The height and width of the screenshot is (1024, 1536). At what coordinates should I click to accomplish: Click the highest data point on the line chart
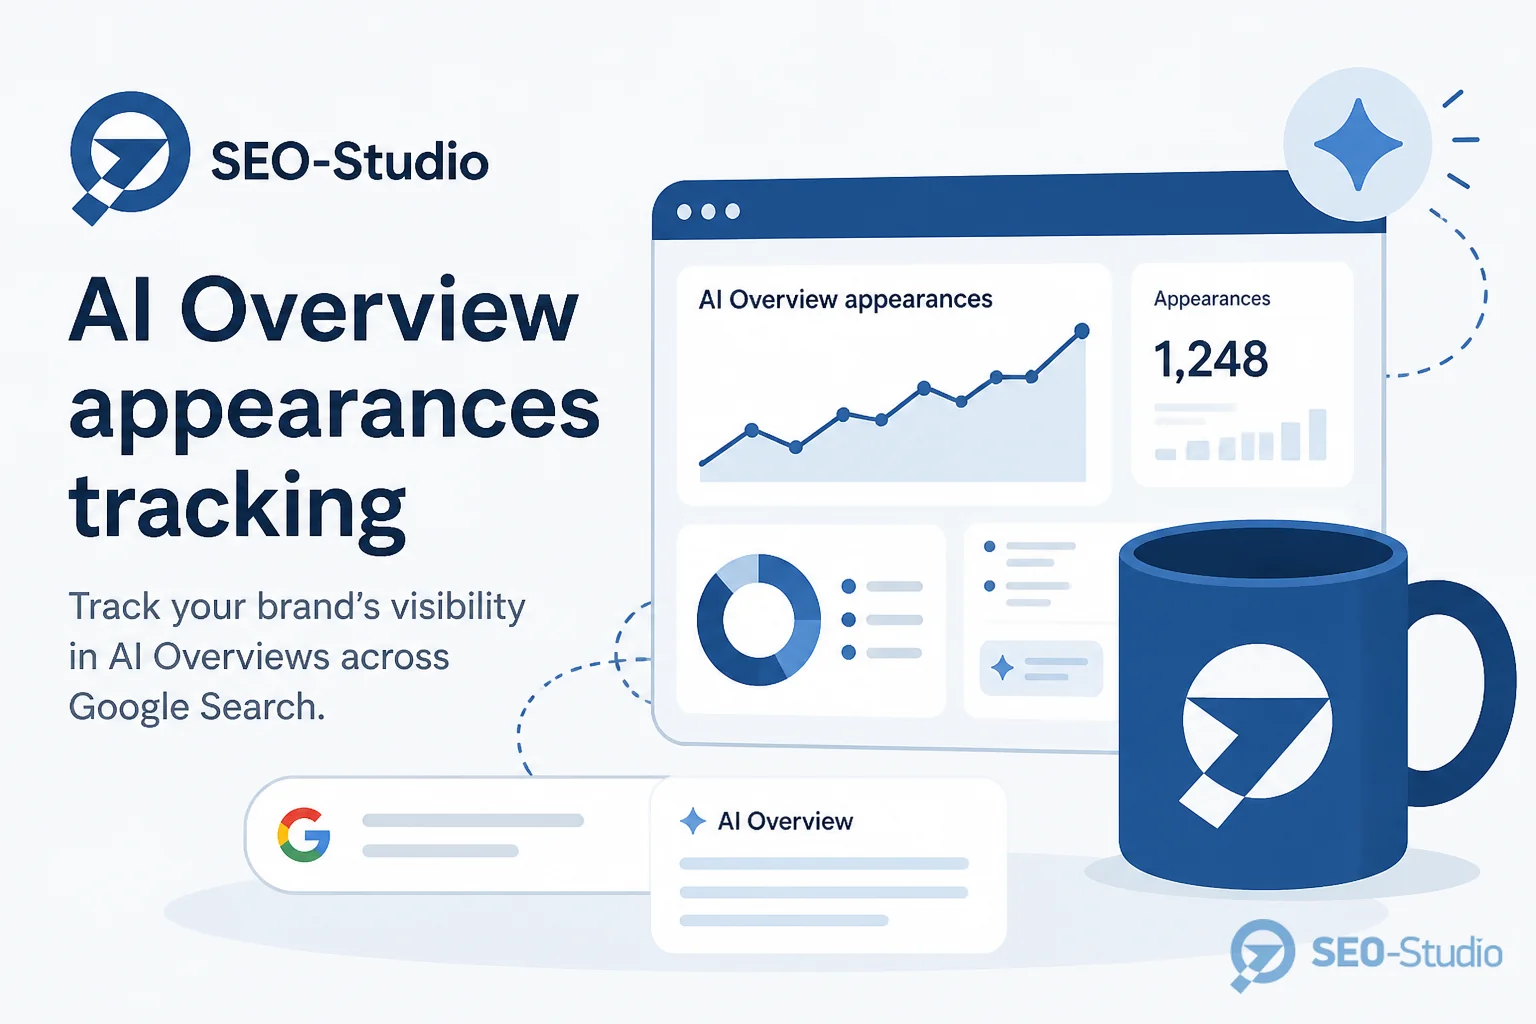[1081, 331]
